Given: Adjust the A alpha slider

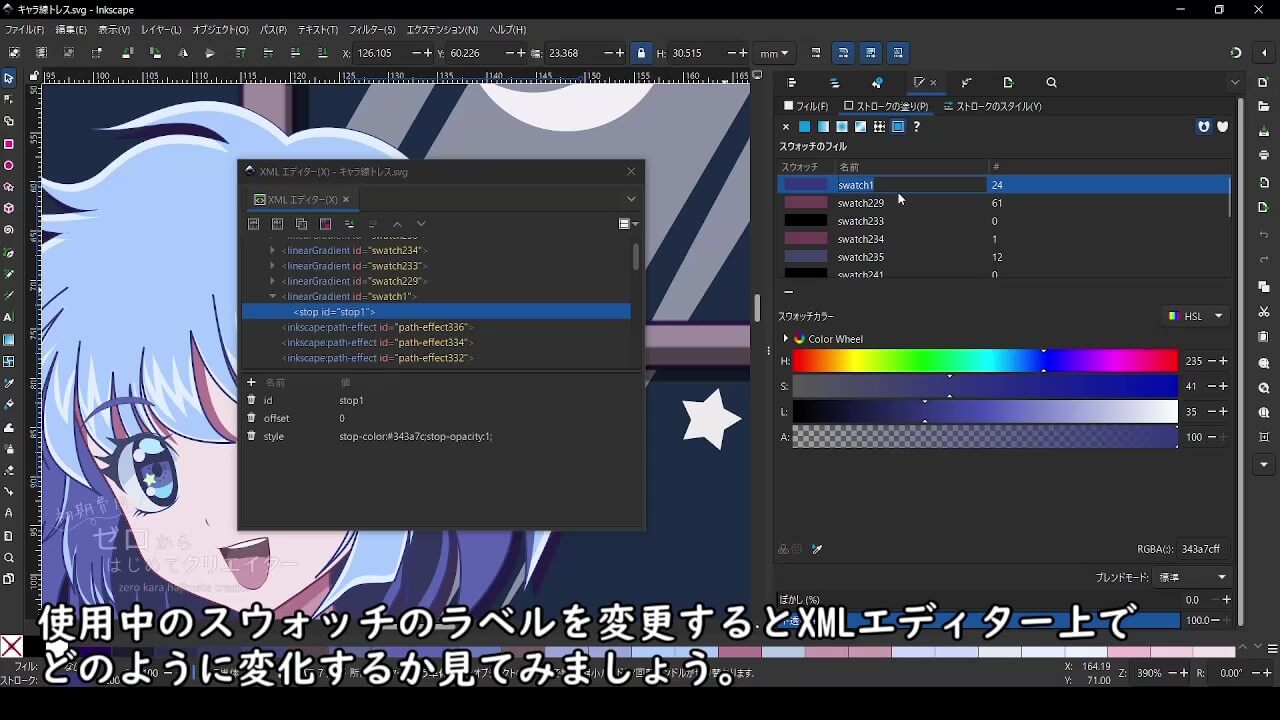Looking at the screenshot, I should [985, 437].
